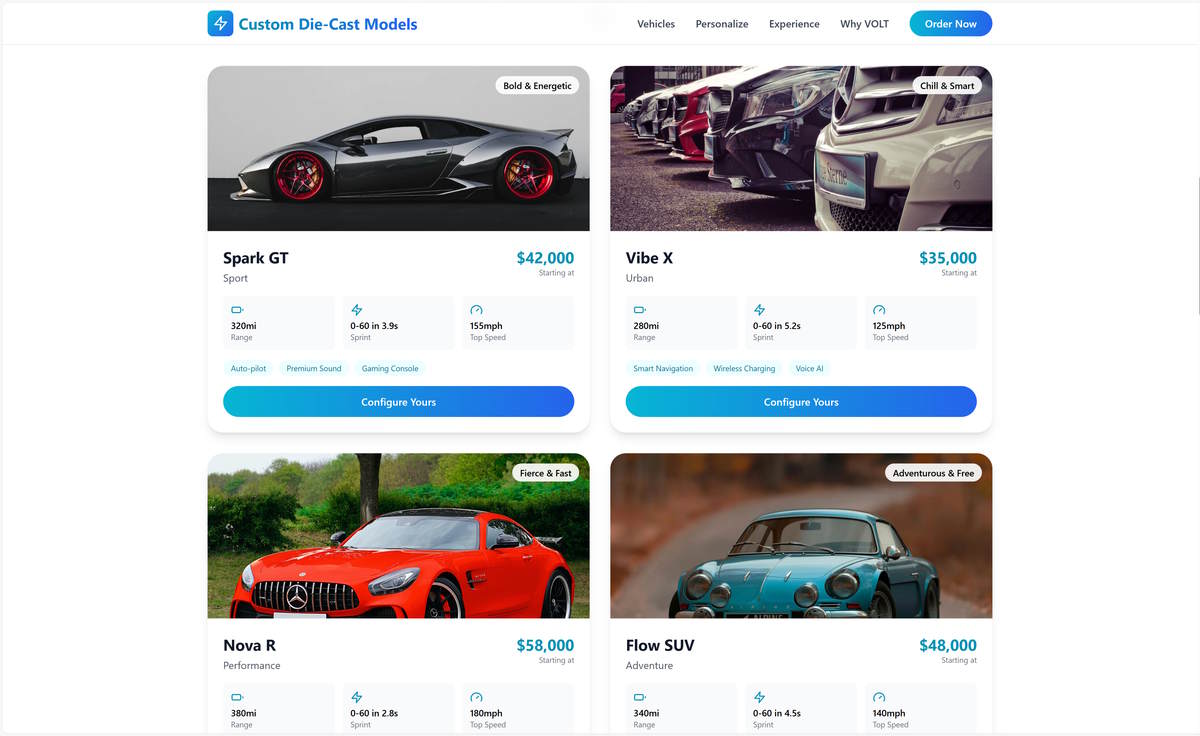
Task: Configure Yours for Vibe X
Action: click(x=801, y=402)
